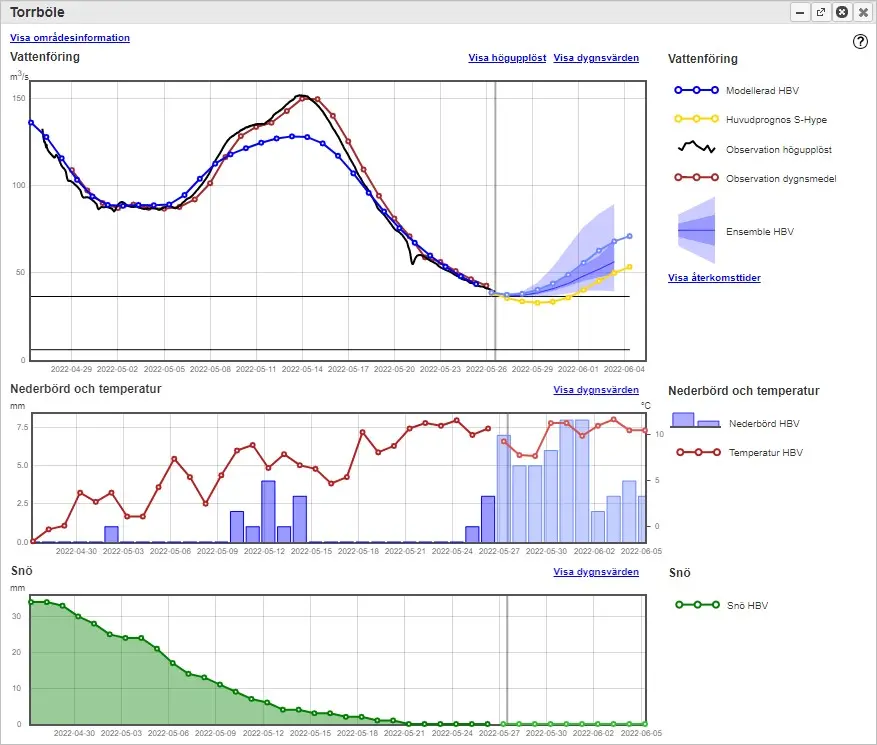Click Visa dygnsvärden link for Nederbörd chart

tap(596, 390)
